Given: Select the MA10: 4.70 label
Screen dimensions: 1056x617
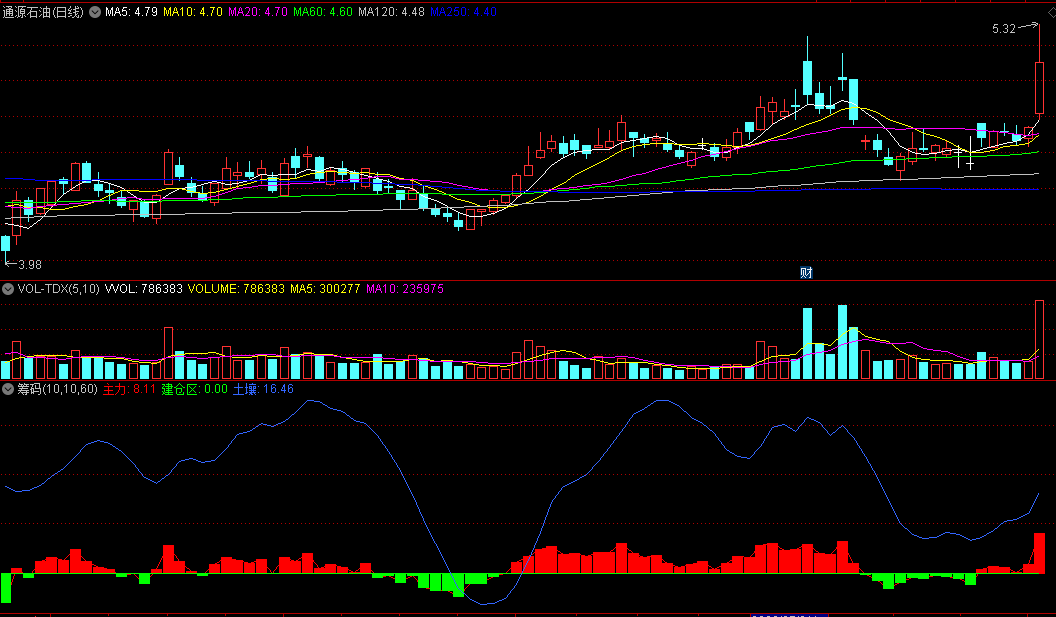Looking at the screenshot, I should pyautogui.click(x=193, y=12).
